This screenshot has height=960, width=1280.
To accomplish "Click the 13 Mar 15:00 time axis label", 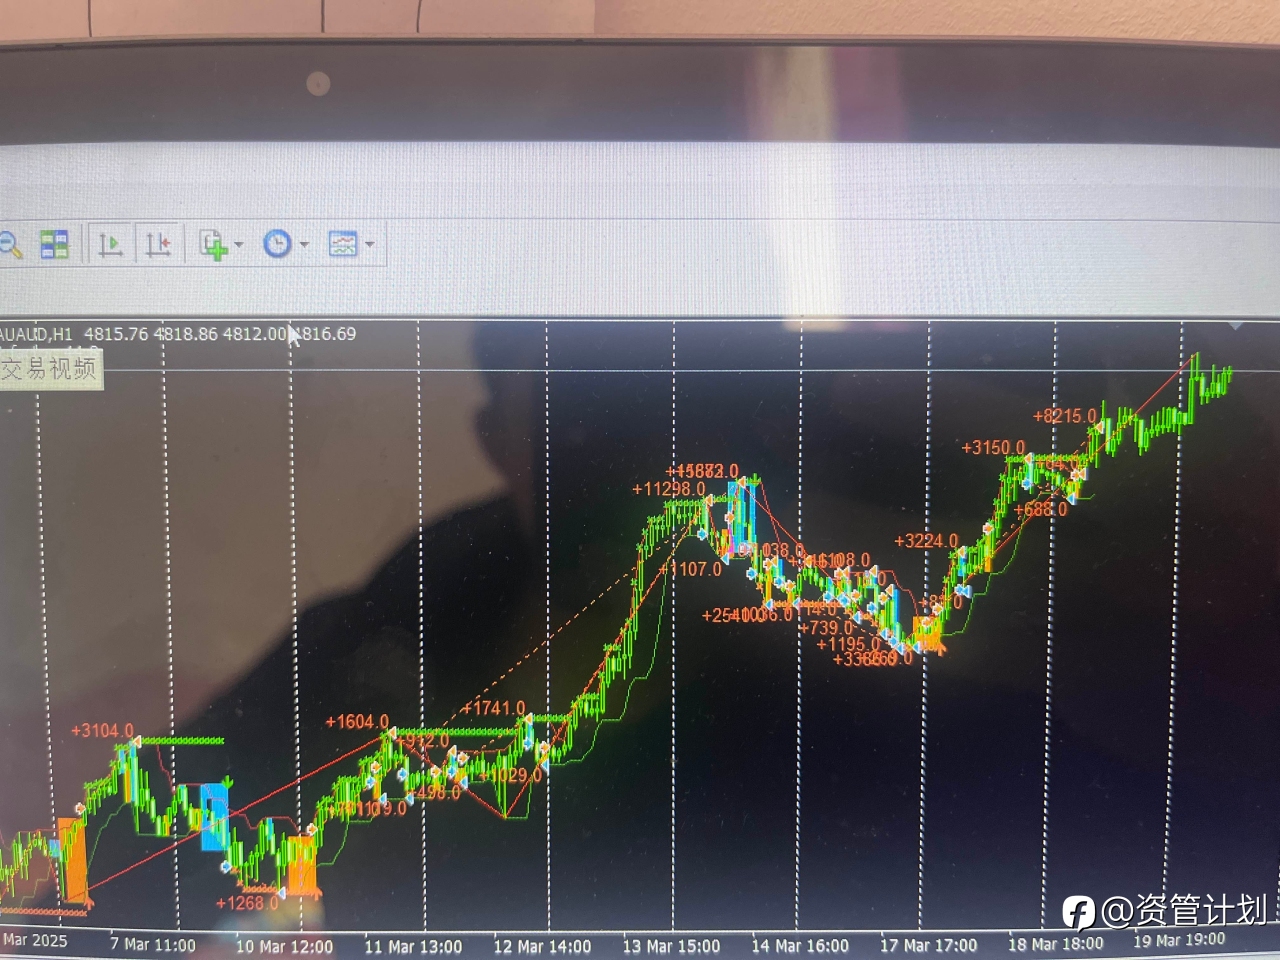I will tap(671, 946).
